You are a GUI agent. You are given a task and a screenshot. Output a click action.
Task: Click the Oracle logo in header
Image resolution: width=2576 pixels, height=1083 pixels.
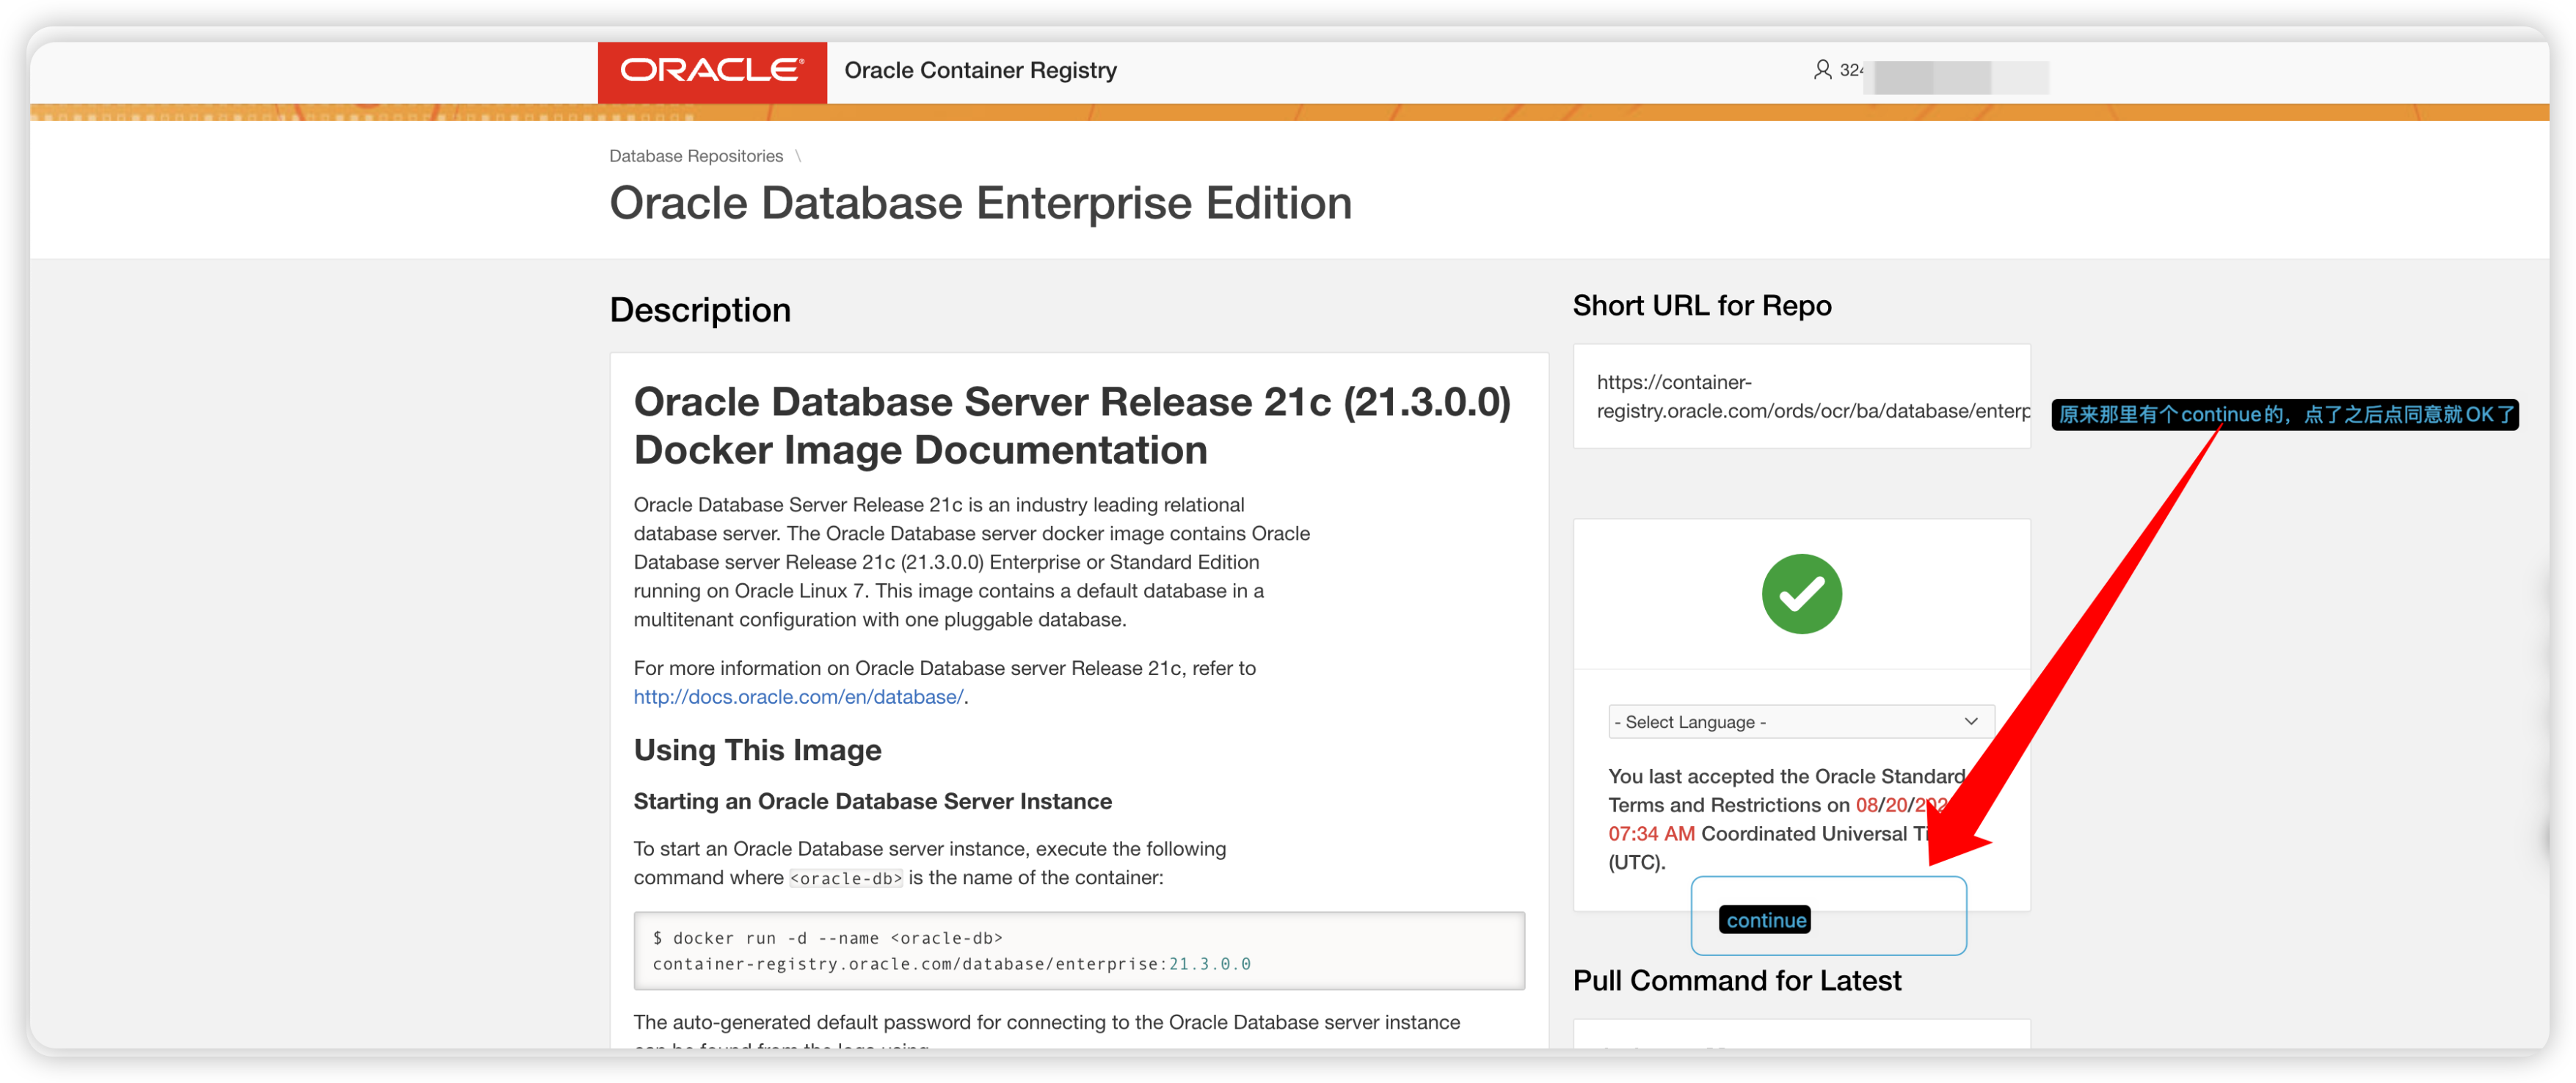(x=712, y=71)
